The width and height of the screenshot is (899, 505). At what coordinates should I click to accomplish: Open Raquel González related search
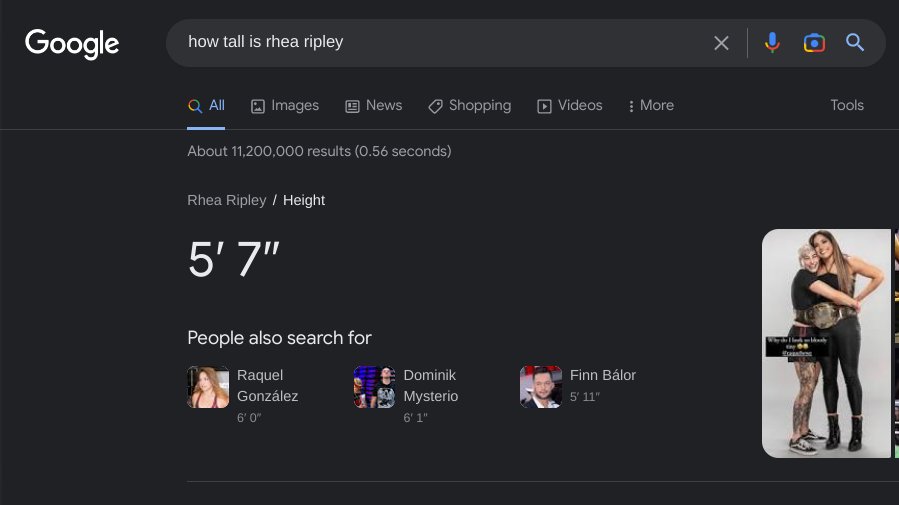tap(243, 396)
